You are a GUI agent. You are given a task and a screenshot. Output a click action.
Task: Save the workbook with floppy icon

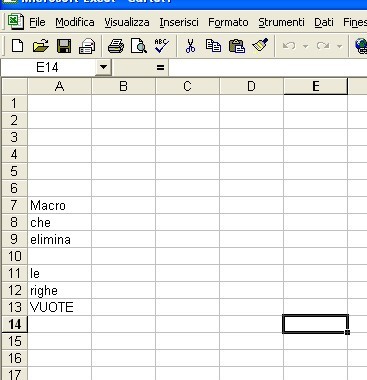point(64,46)
